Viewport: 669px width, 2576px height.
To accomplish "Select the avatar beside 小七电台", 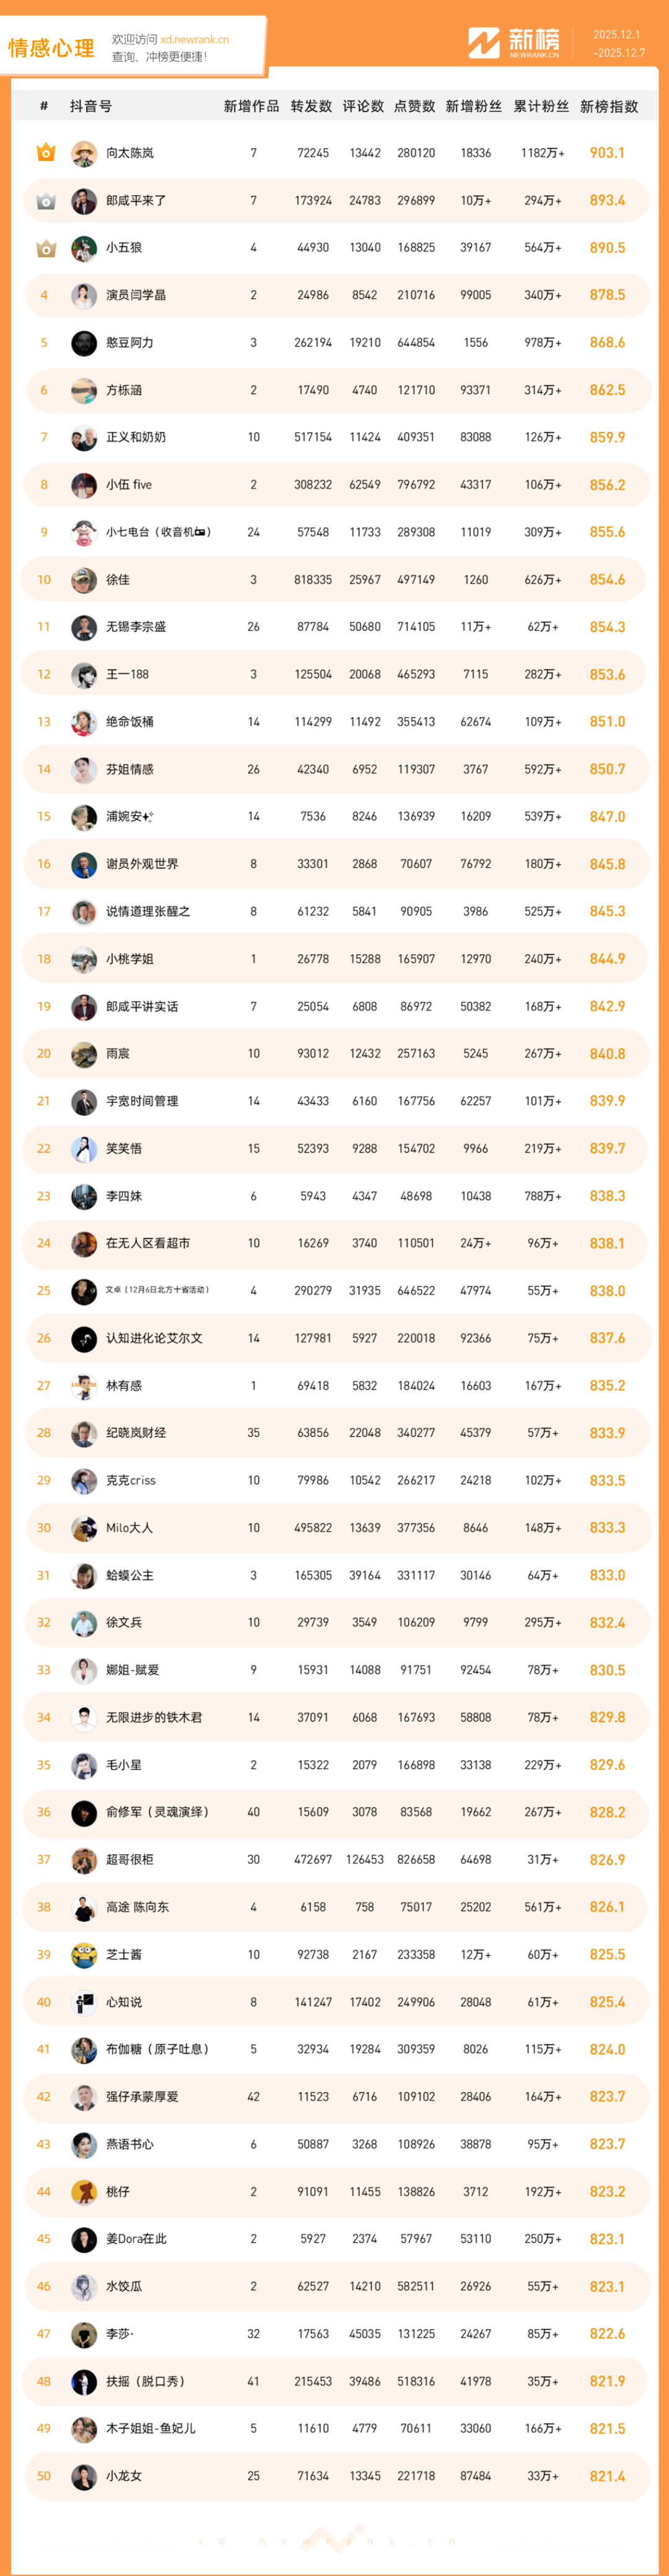I will 84,533.
